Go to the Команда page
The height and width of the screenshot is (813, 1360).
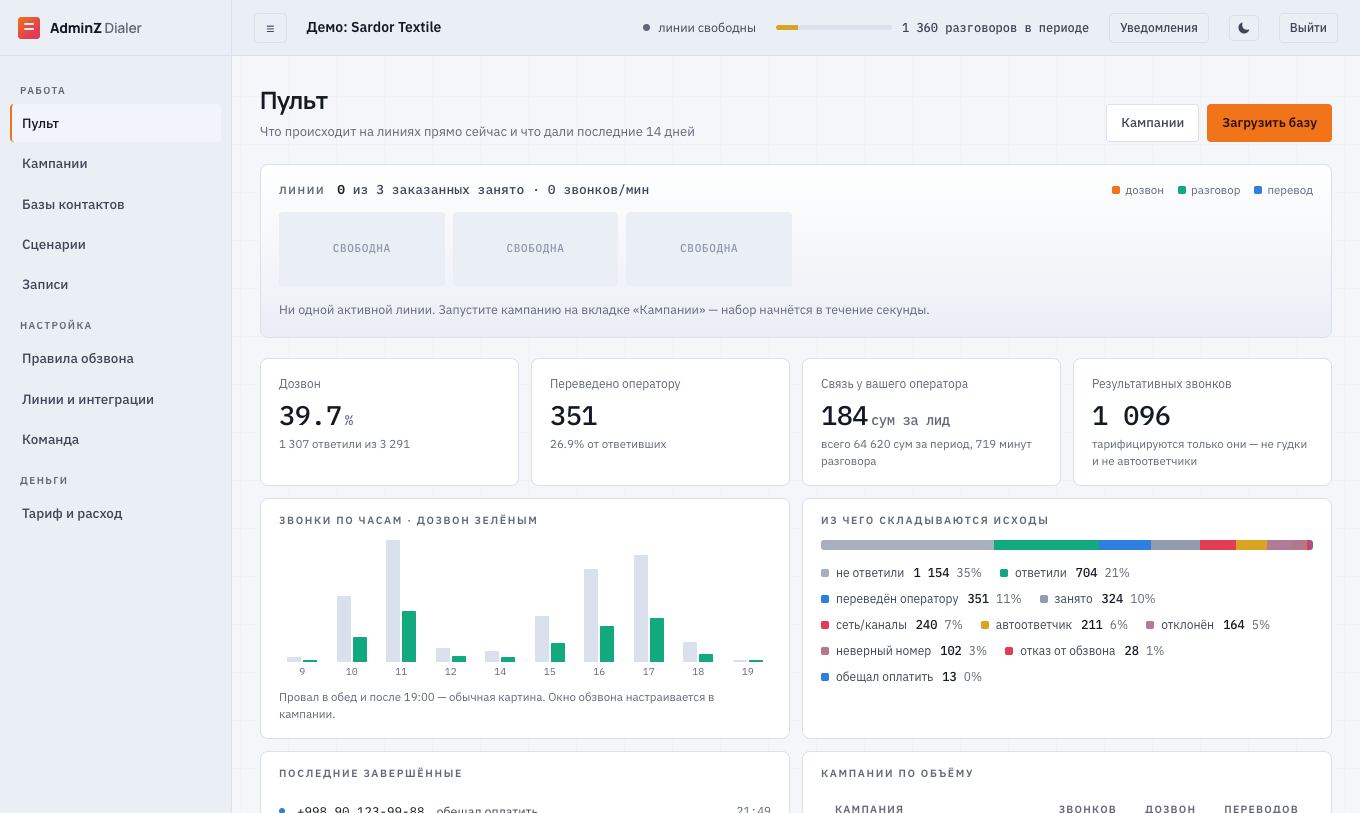pyautogui.click(x=116, y=439)
